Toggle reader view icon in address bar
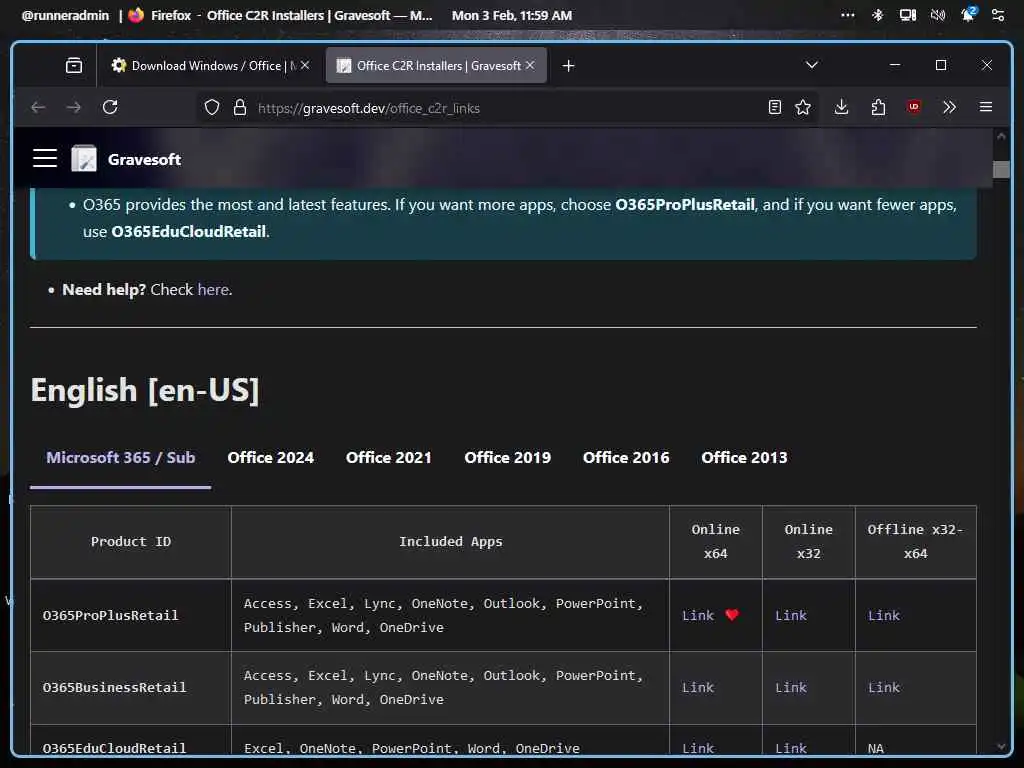The height and width of the screenshot is (768, 1024). (x=775, y=108)
